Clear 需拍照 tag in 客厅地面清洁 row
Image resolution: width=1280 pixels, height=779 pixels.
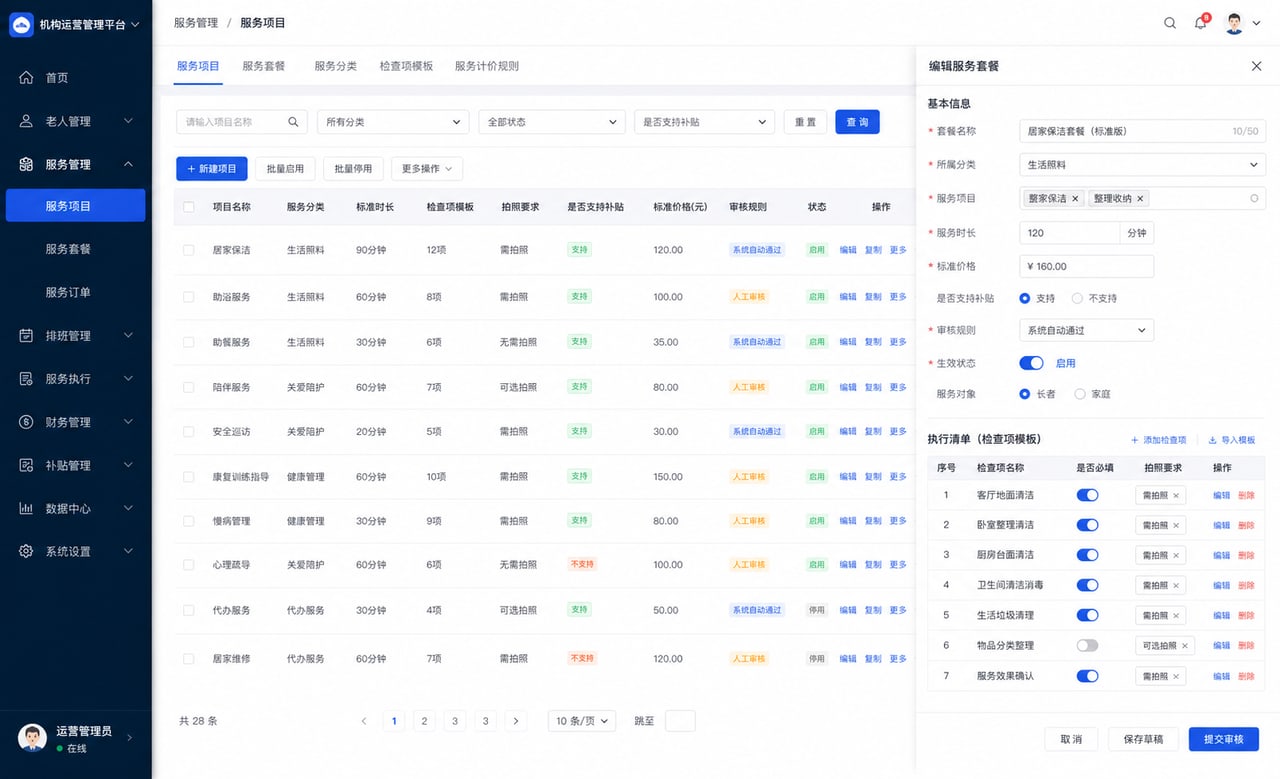point(1176,495)
